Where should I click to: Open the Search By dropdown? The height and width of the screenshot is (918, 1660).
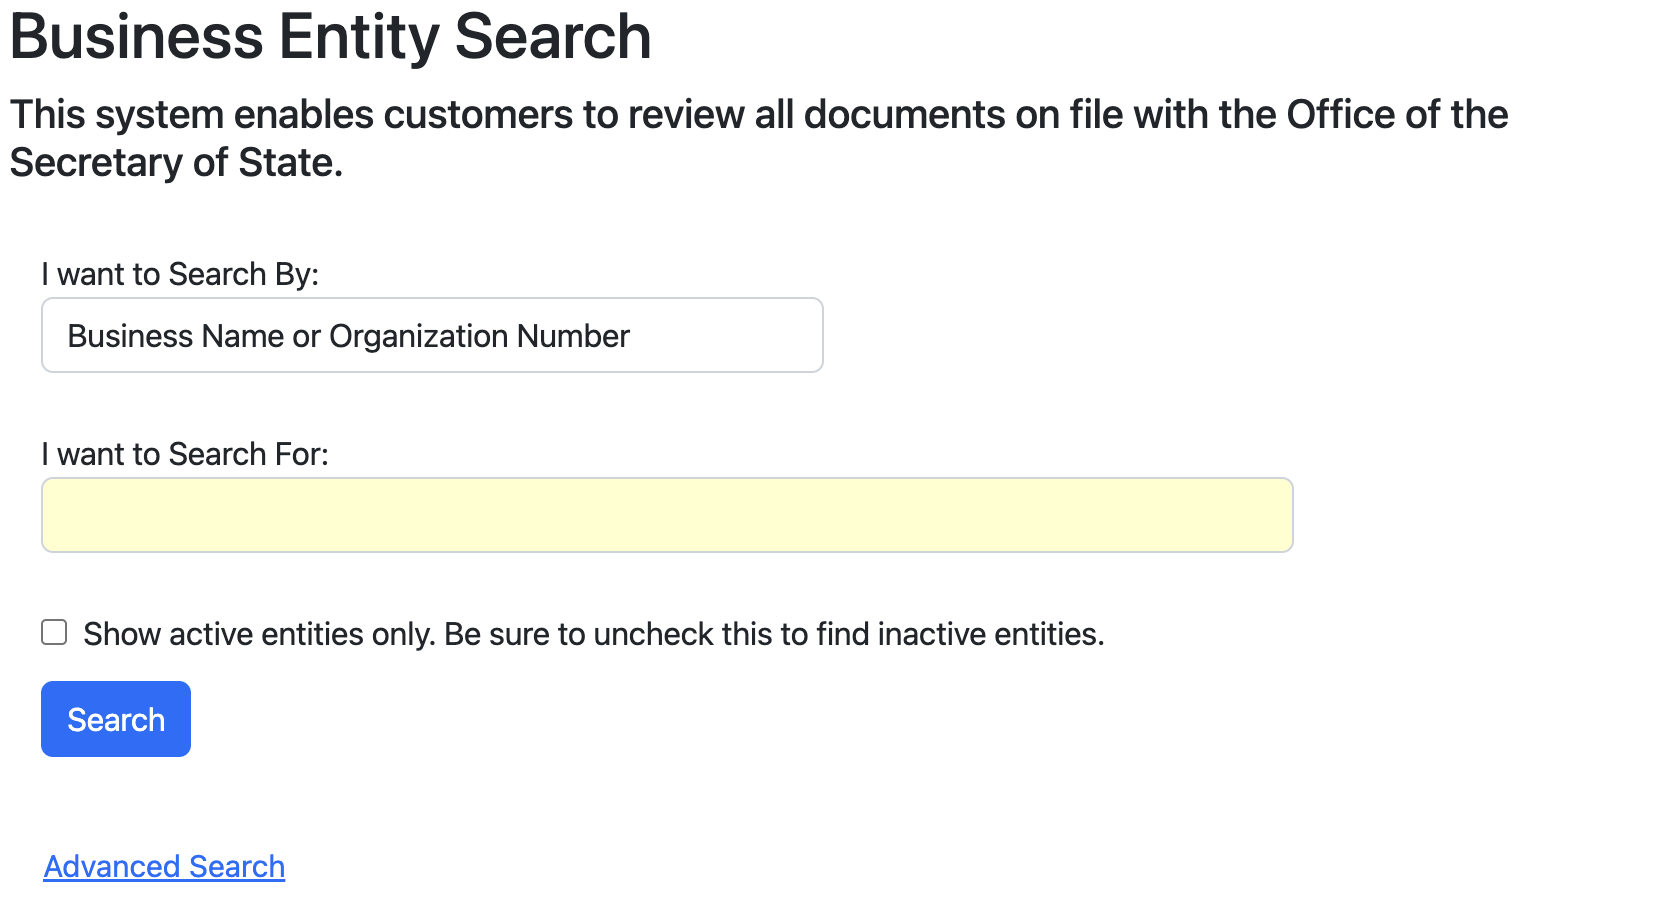(432, 336)
